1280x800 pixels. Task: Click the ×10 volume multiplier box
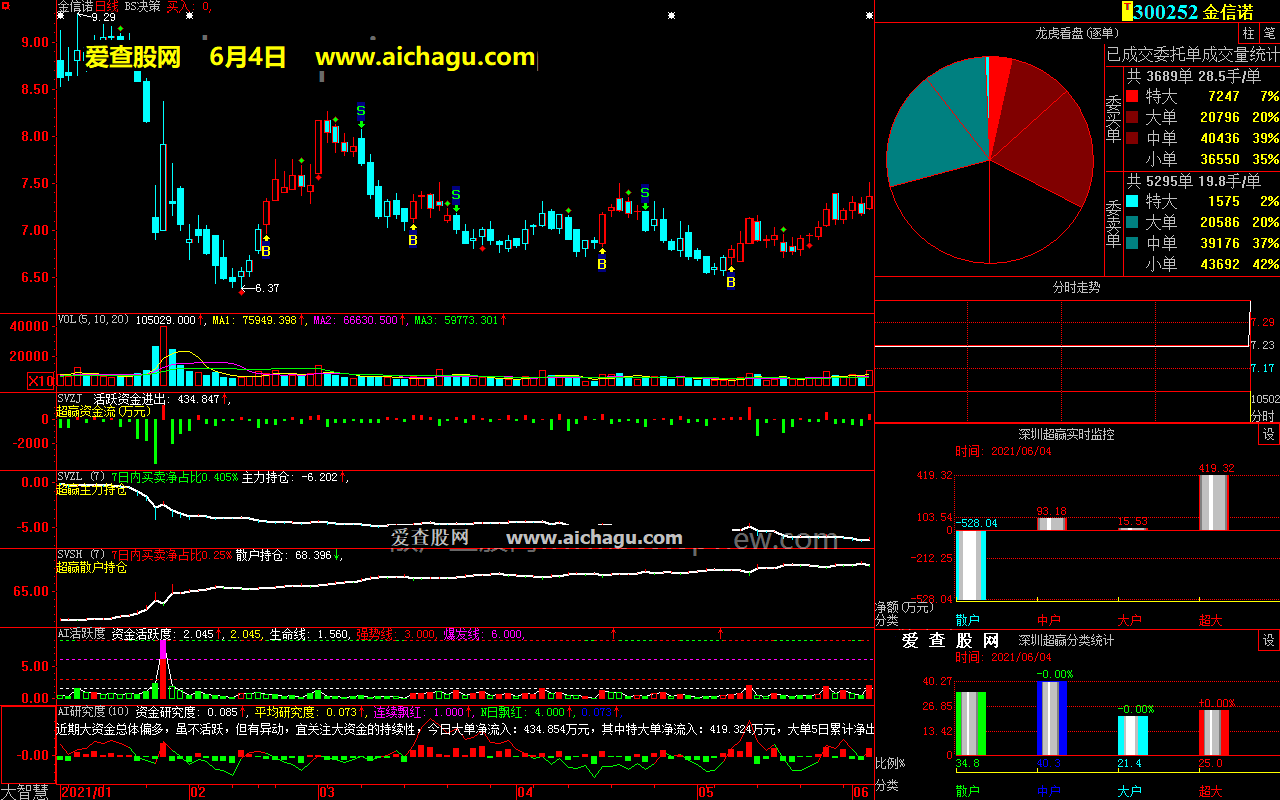tap(41, 381)
